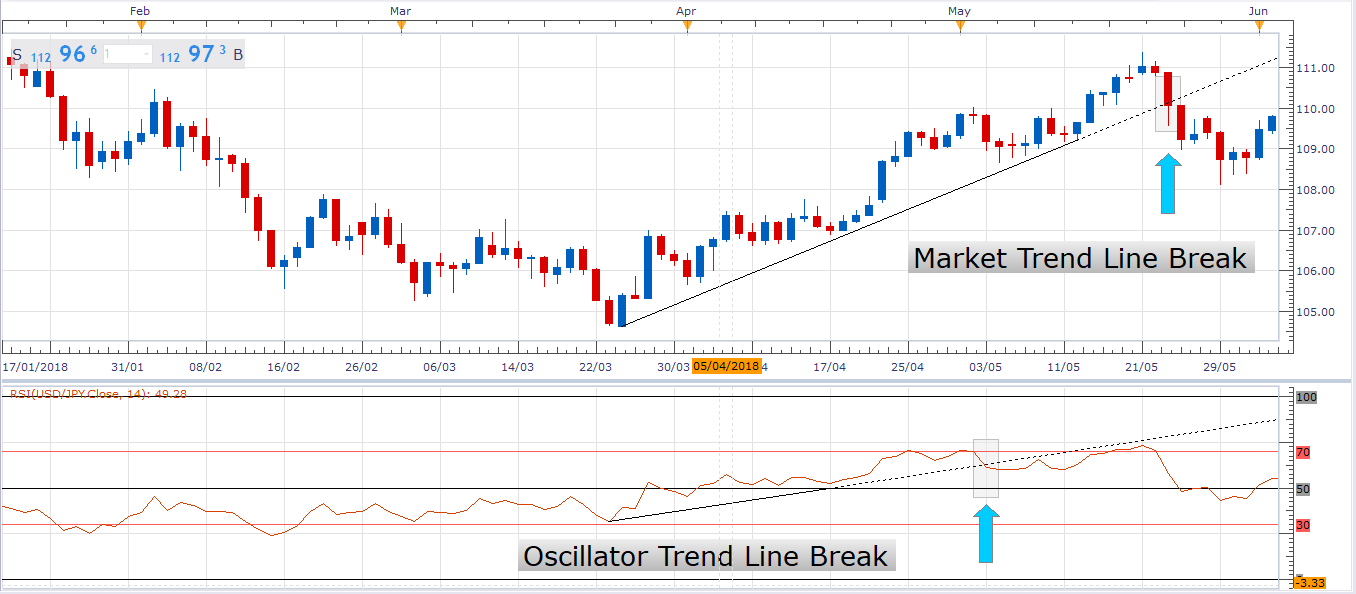Select the Oscillator Trend Line Break label

pyautogui.click(x=706, y=556)
